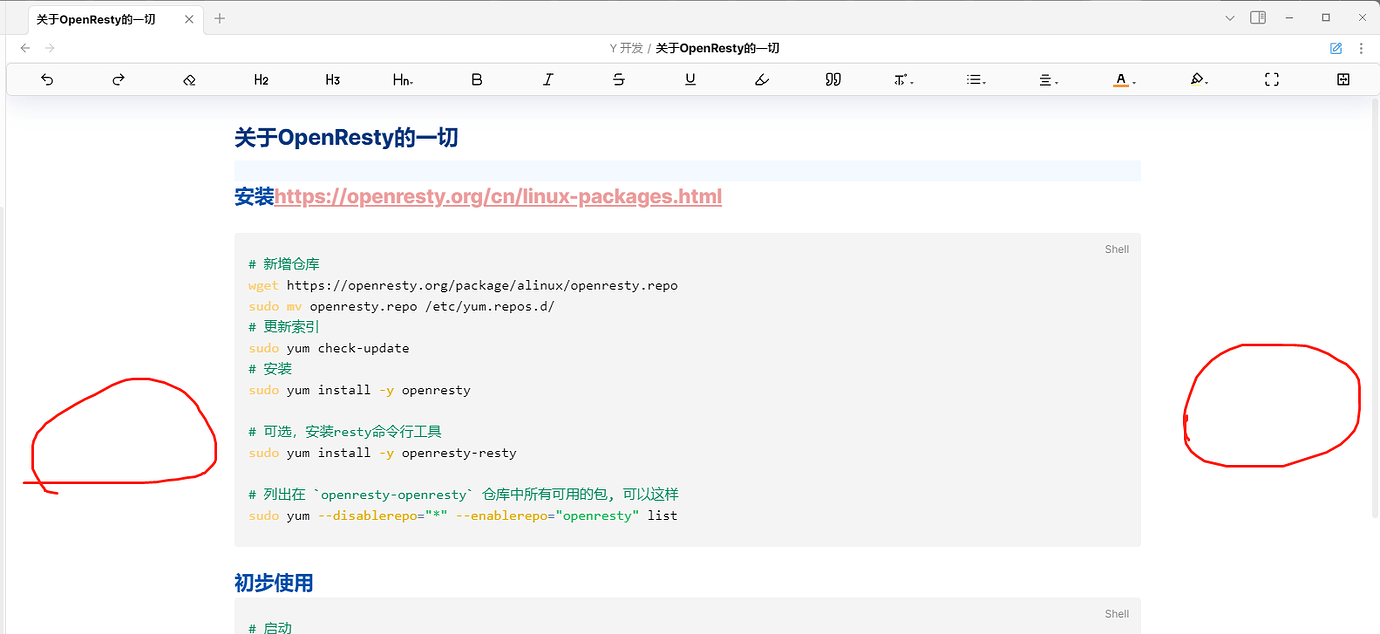Image resolution: width=1380 pixels, height=634 pixels.
Task: Apply H2 heading style
Action: (261, 80)
